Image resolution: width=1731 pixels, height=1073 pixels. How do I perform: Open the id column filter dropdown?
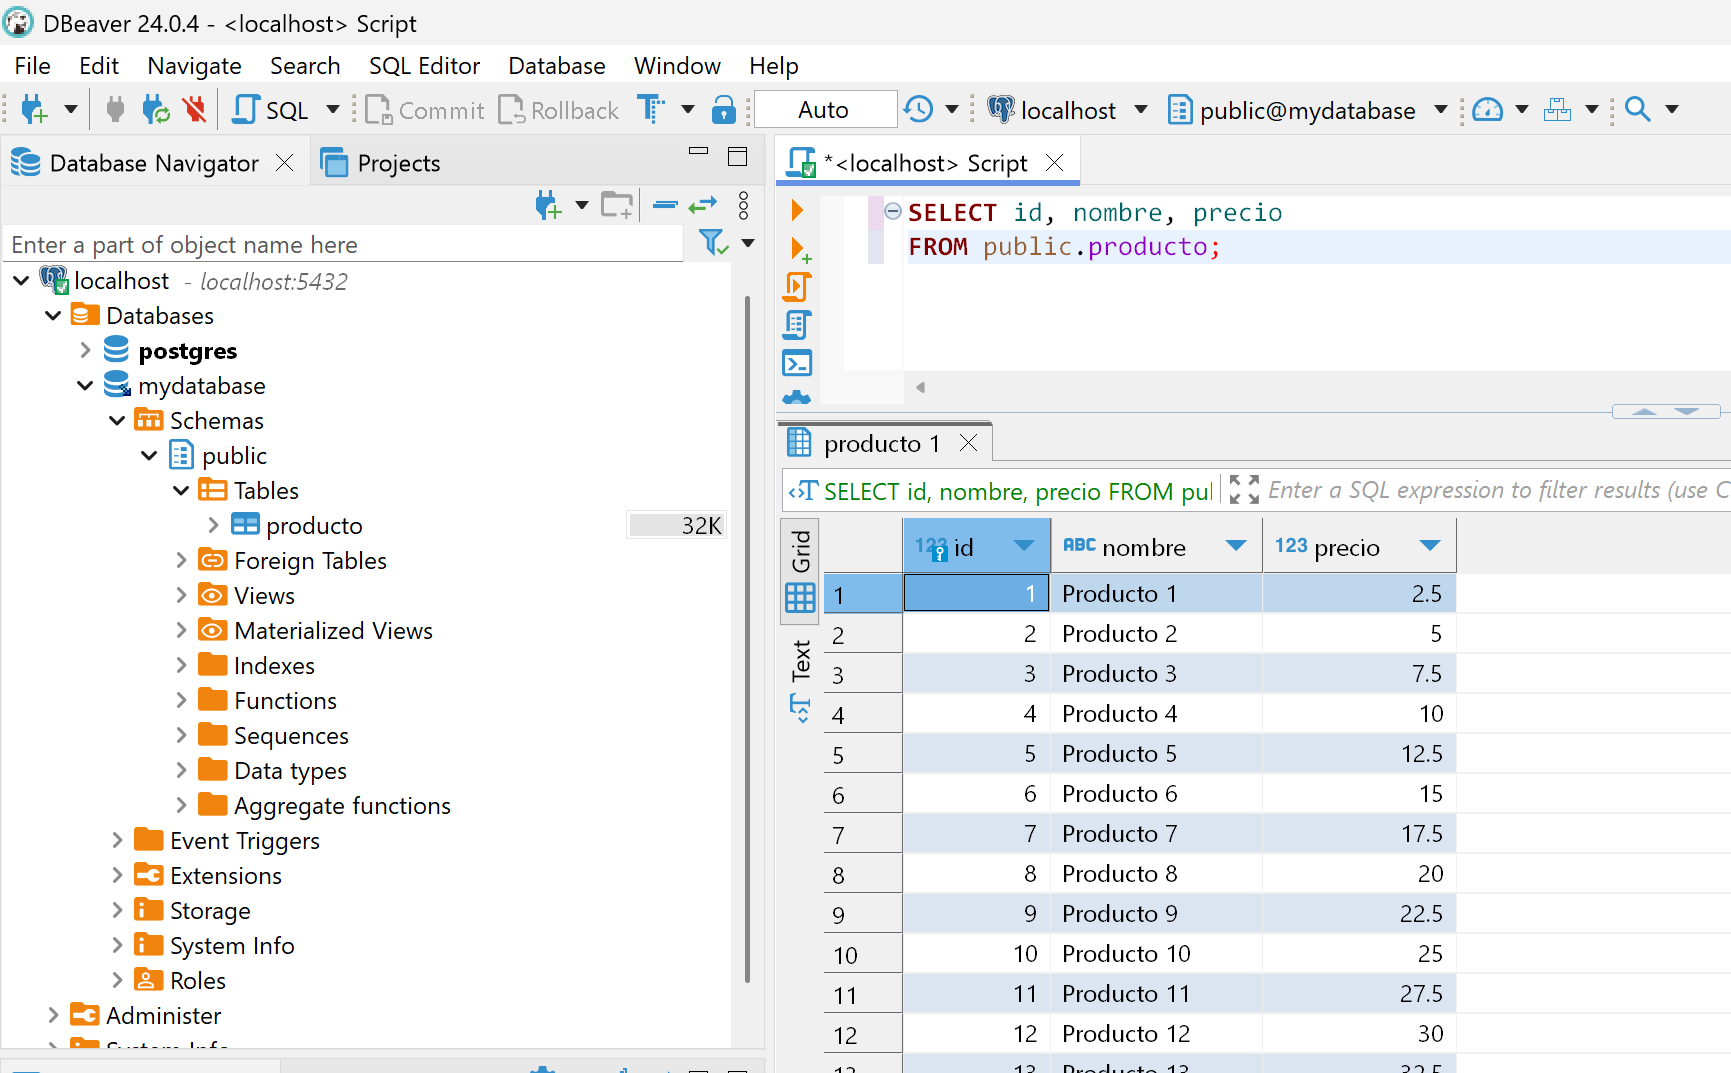(x=1024, y=546)
